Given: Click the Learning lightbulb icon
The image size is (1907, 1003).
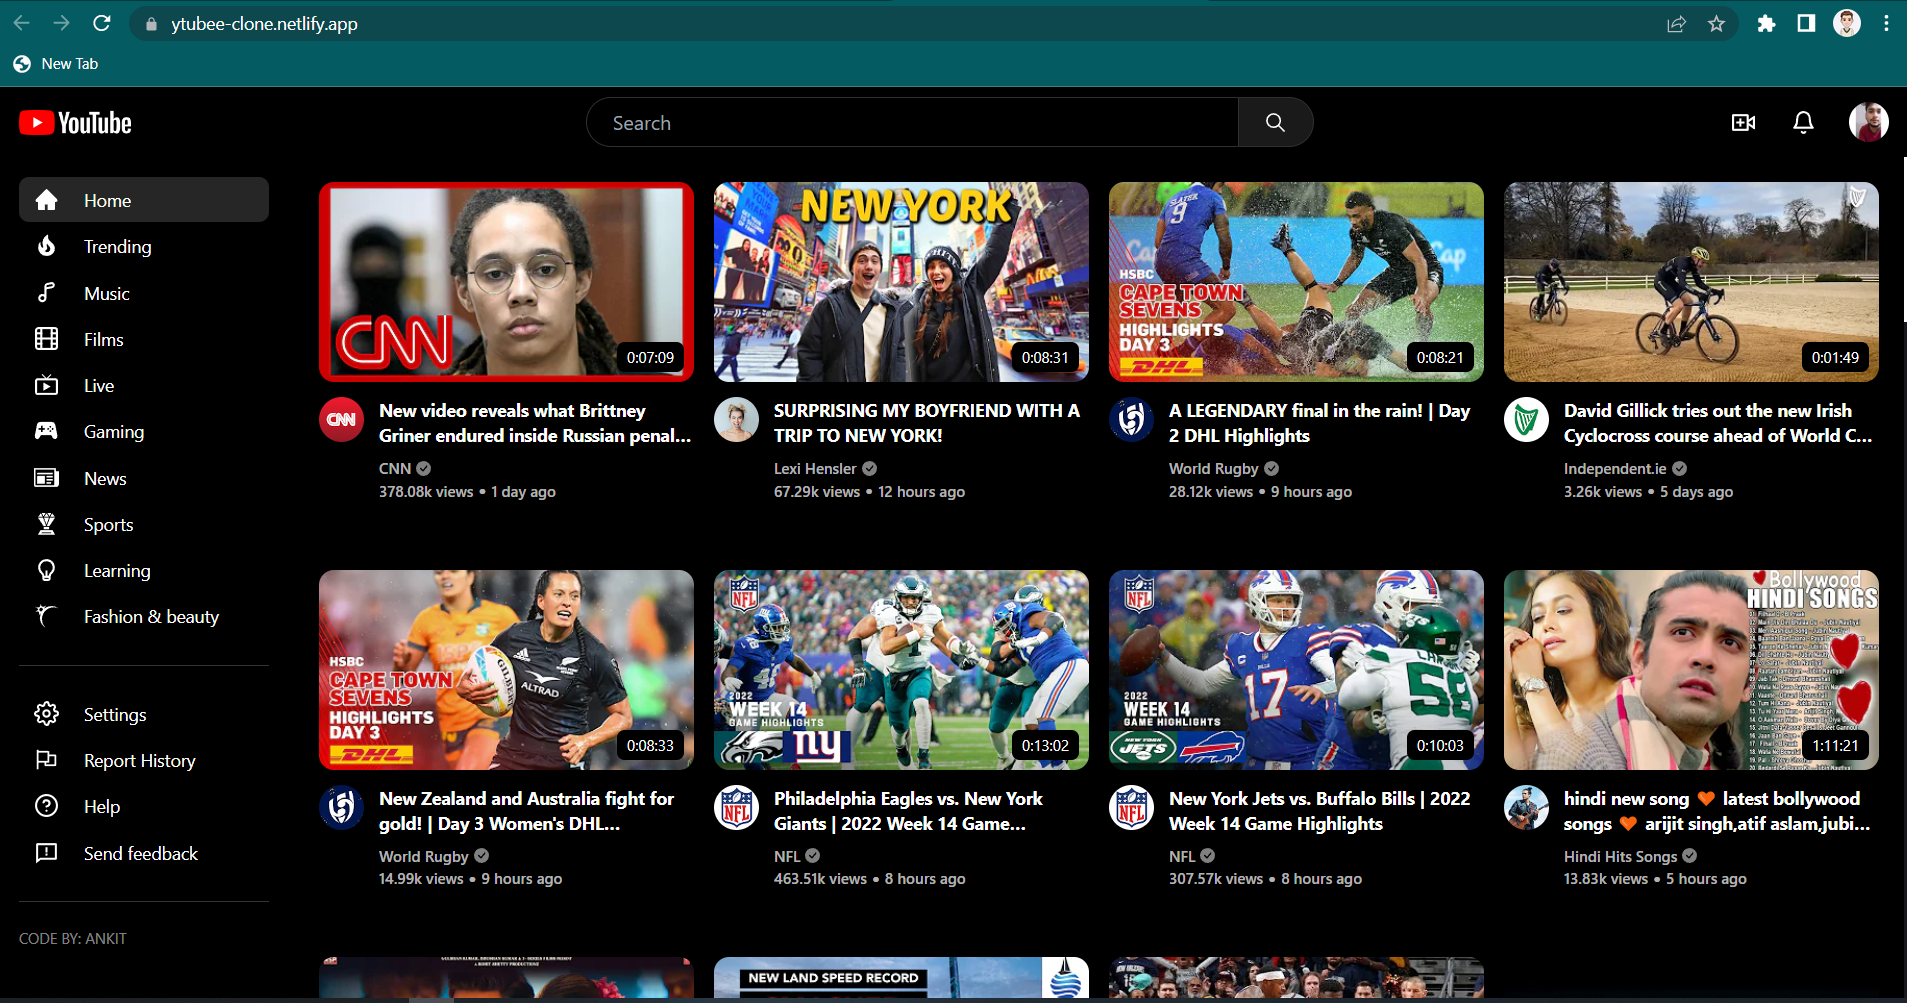Looking at the screenshot, I should pyautogui.click(x=46, y=570).
